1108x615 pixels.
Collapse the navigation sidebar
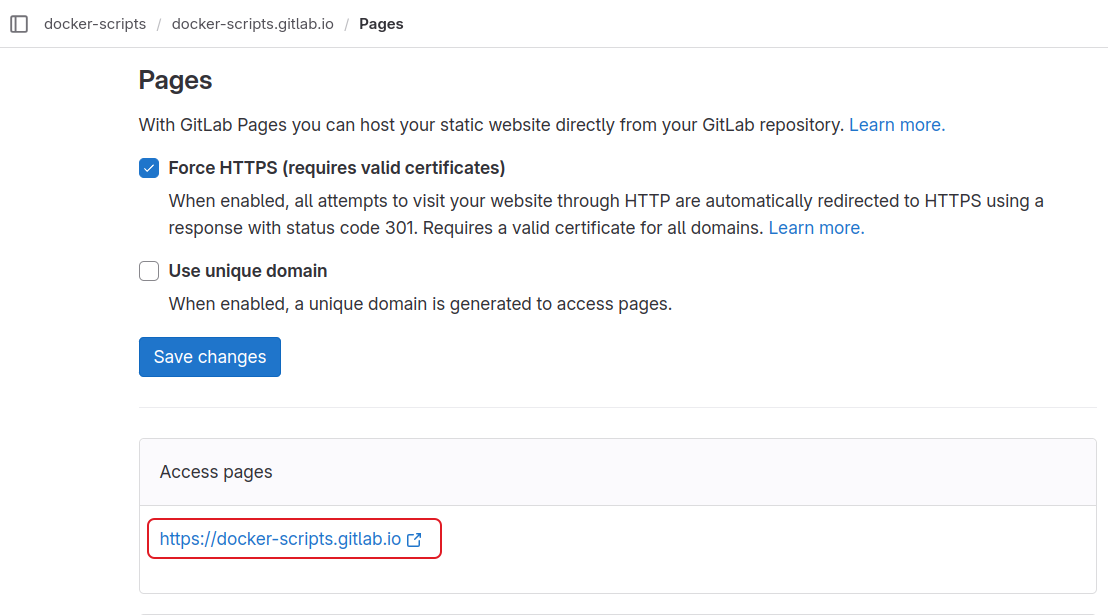[19, 23]
